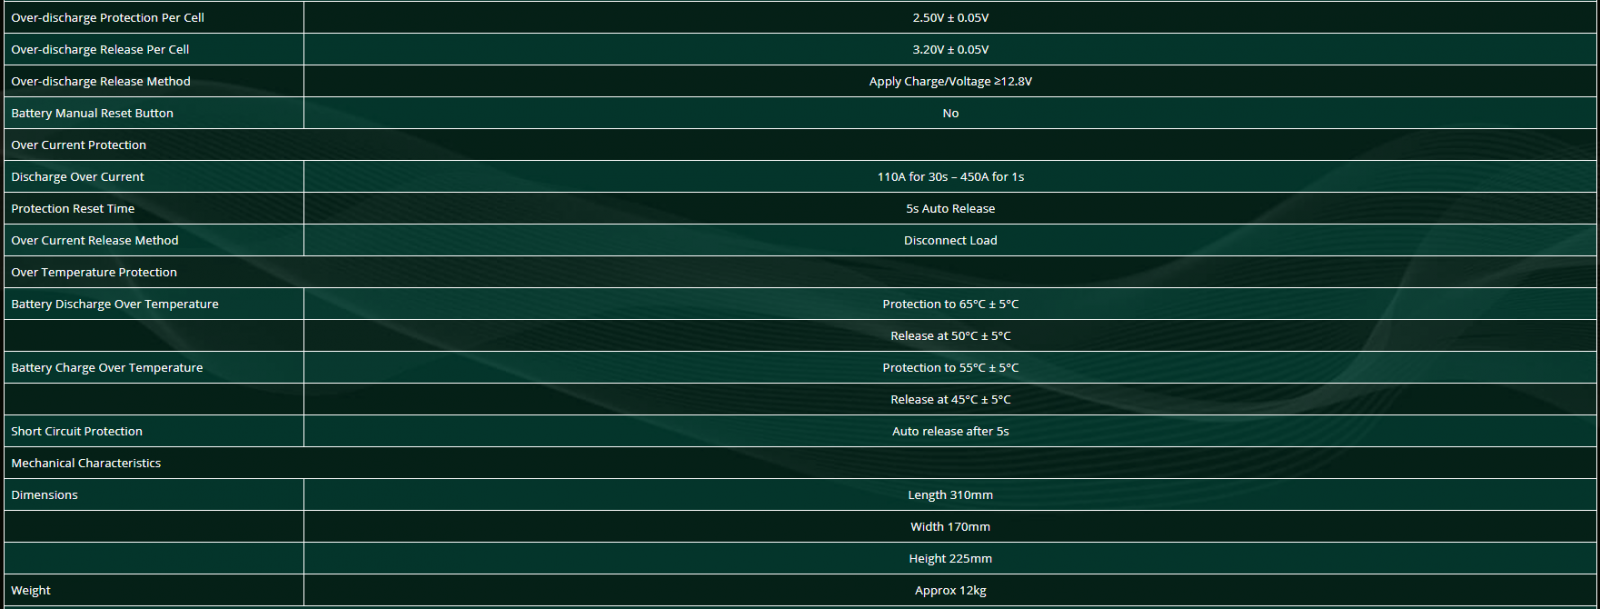Select the Height 225mm dimension value
1600x609 pixels.
tap(950, 559)
